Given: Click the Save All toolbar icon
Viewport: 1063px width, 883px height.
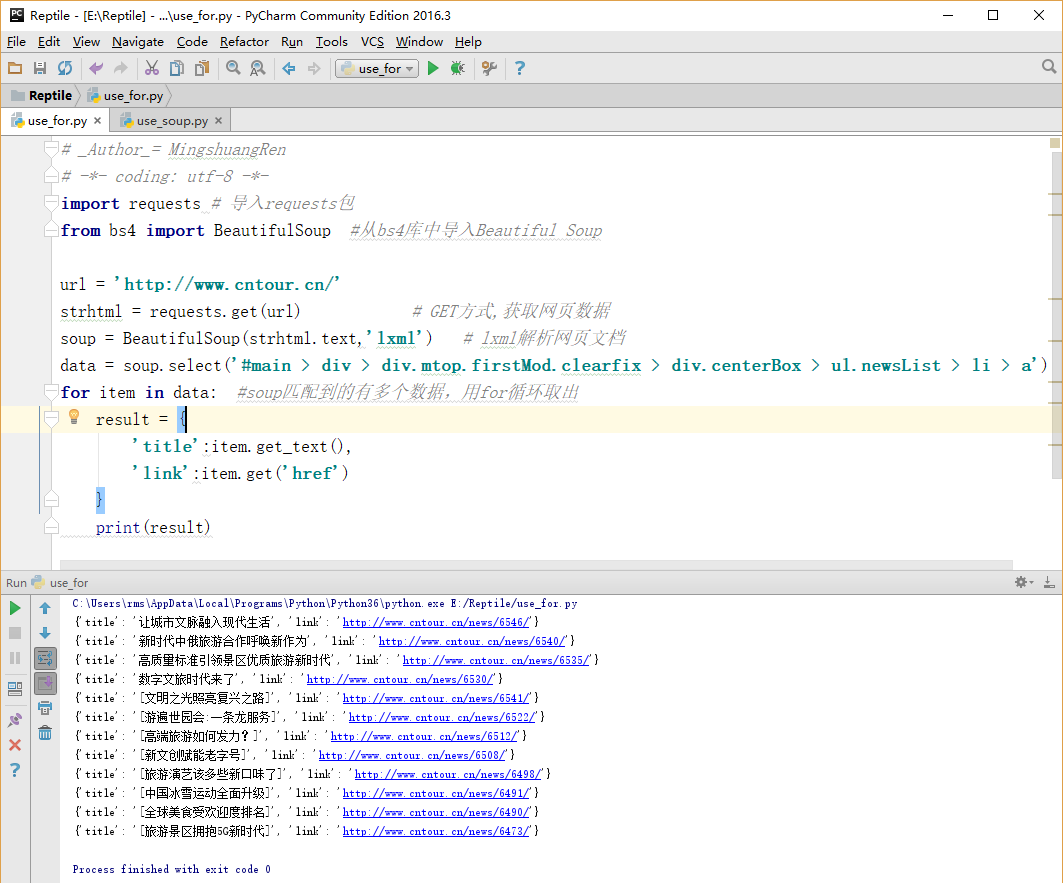Looking at the screenshot, I should [40, 68].
